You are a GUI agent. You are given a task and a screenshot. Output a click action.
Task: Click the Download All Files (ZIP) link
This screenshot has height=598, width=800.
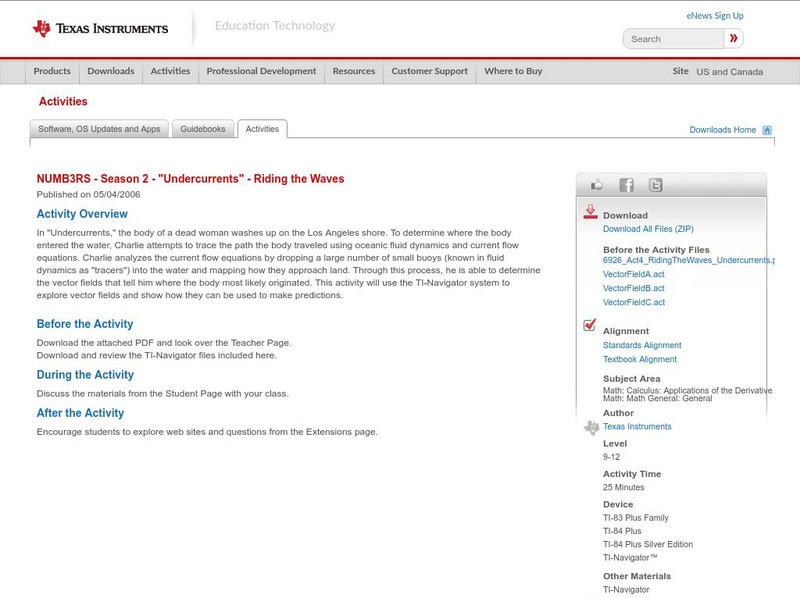pos(648,229)
